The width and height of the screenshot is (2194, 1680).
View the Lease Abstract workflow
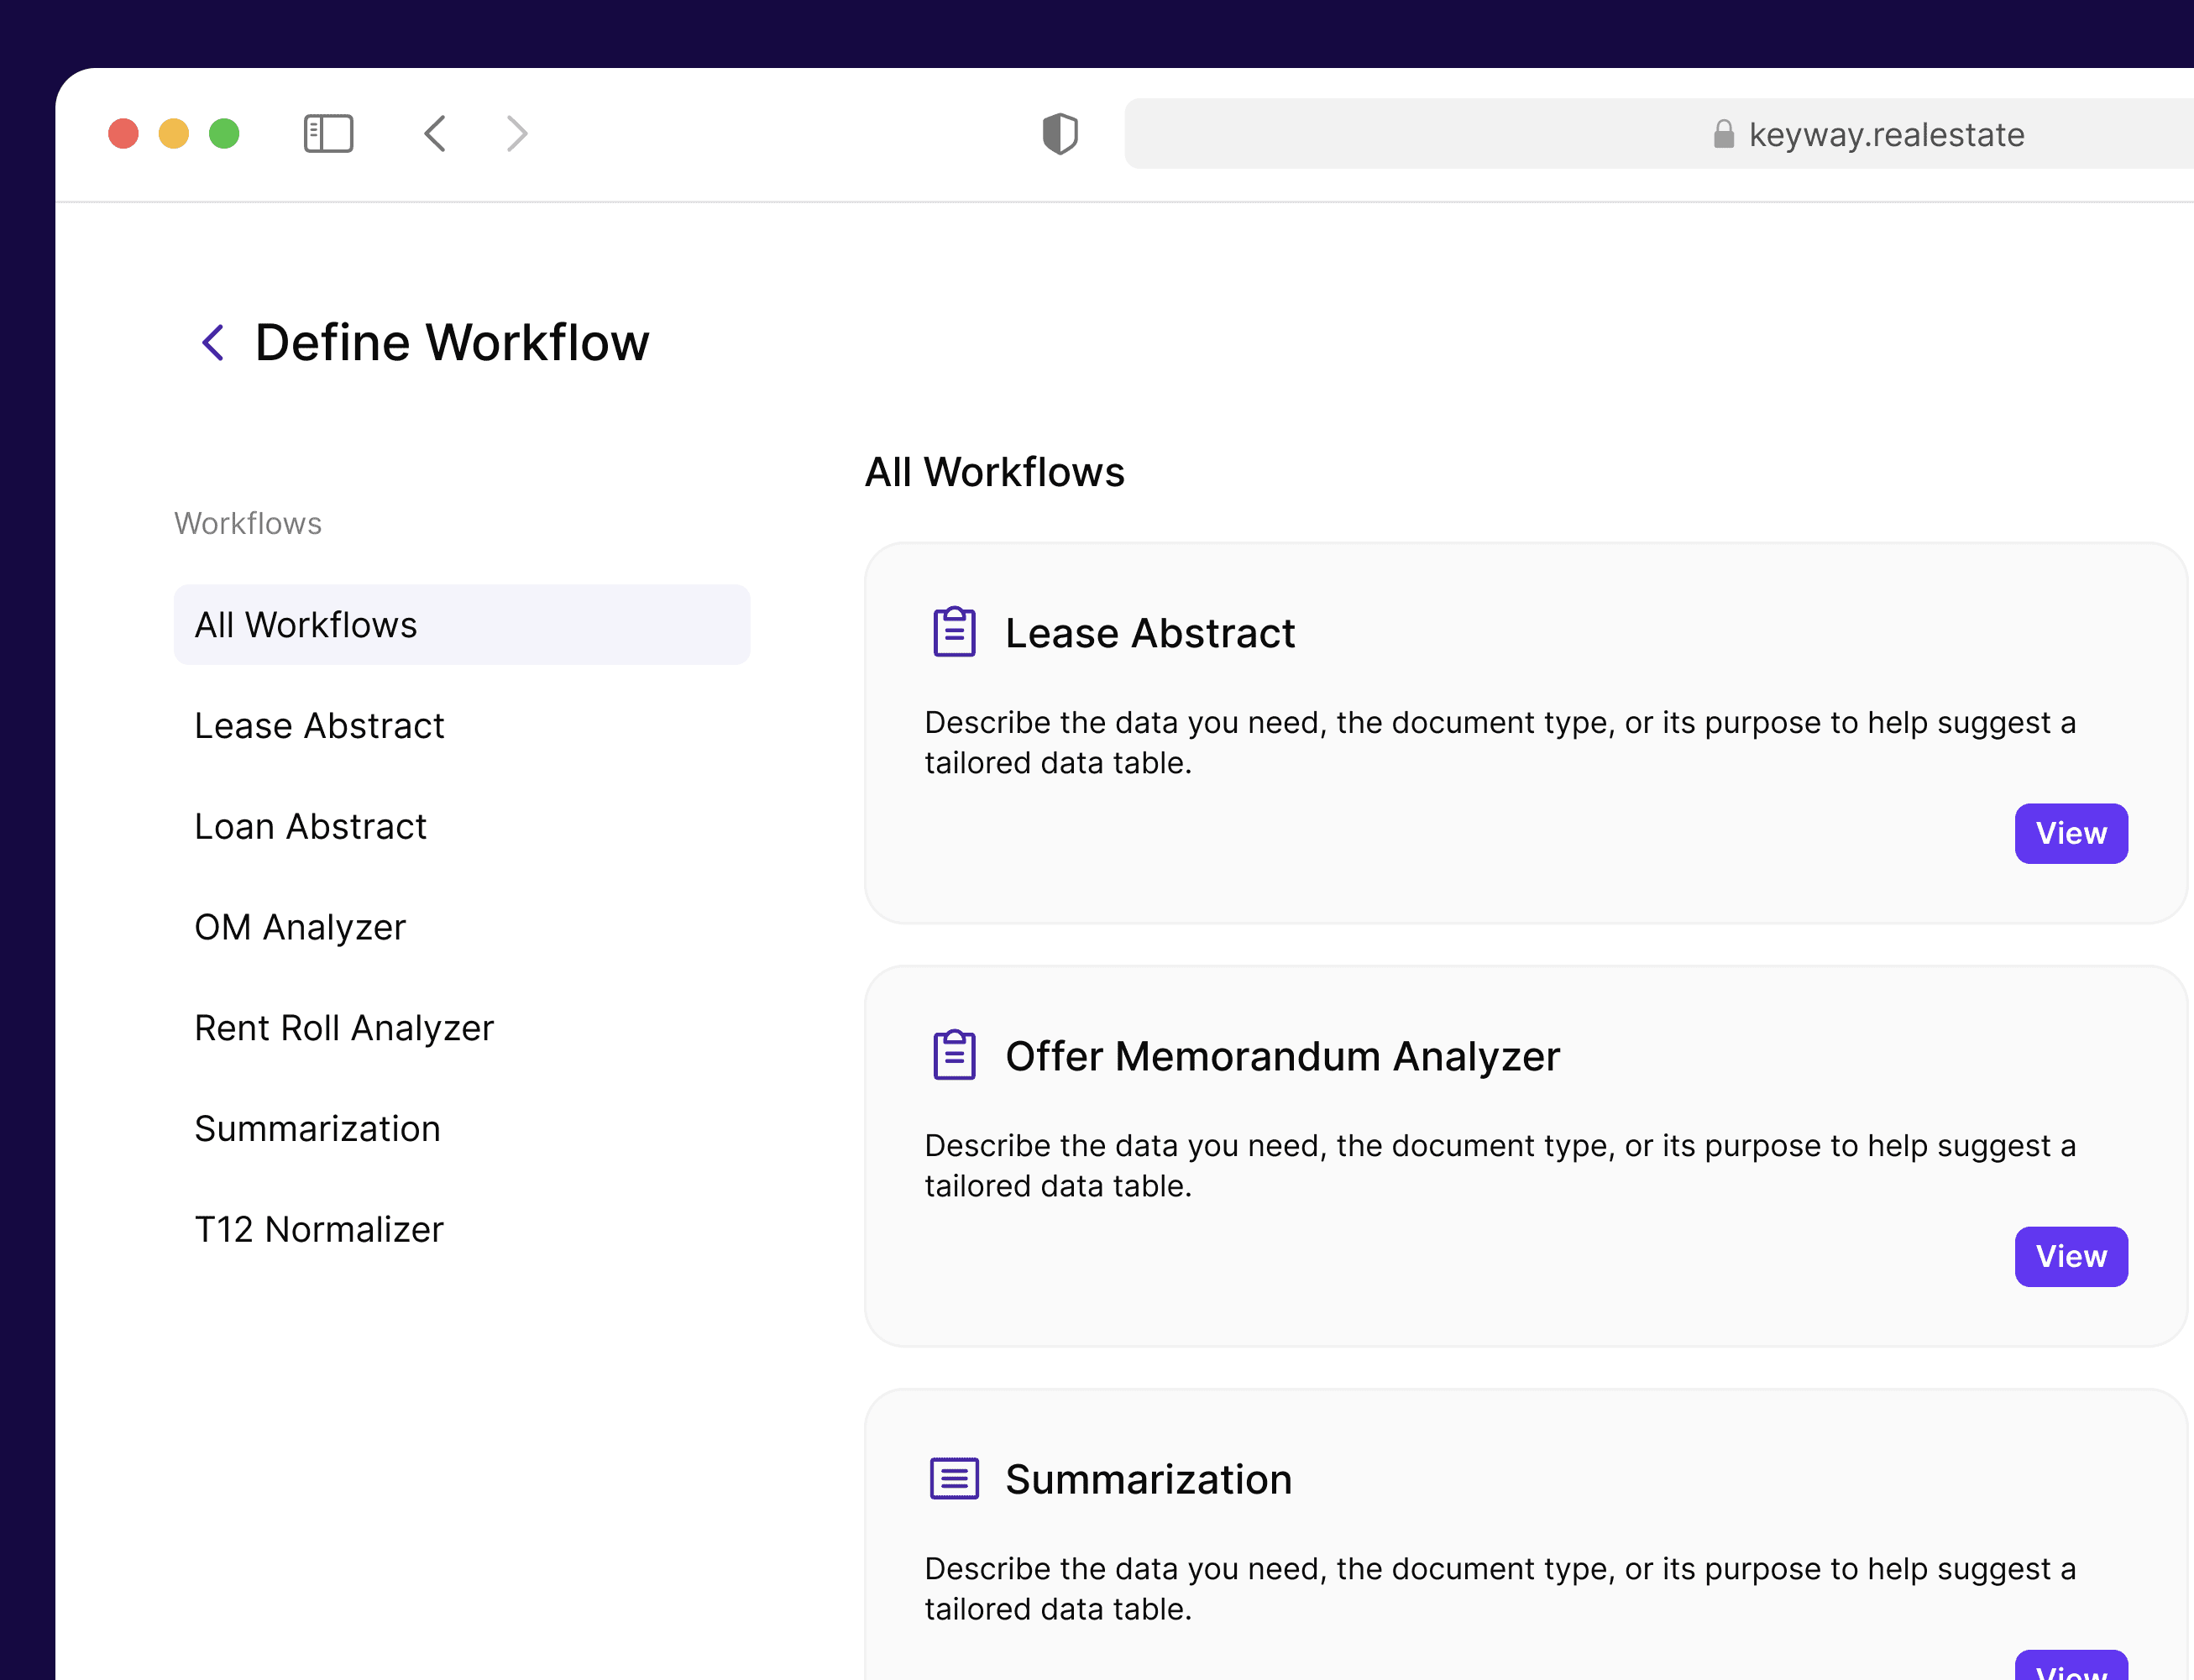2071,833
